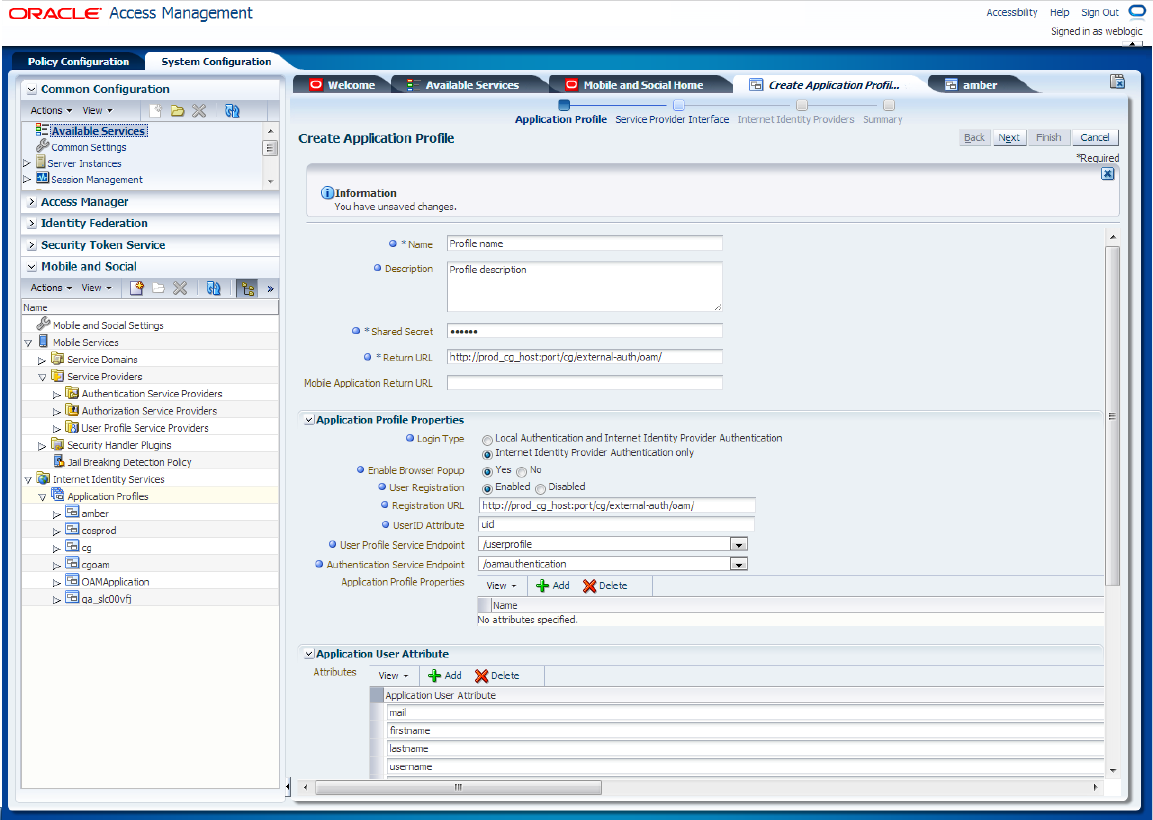Image resolution: width=1153 pixels, height=820 pixels.
Task: Select No for Enable Browser Popup
Action: [x=521, y=471]
